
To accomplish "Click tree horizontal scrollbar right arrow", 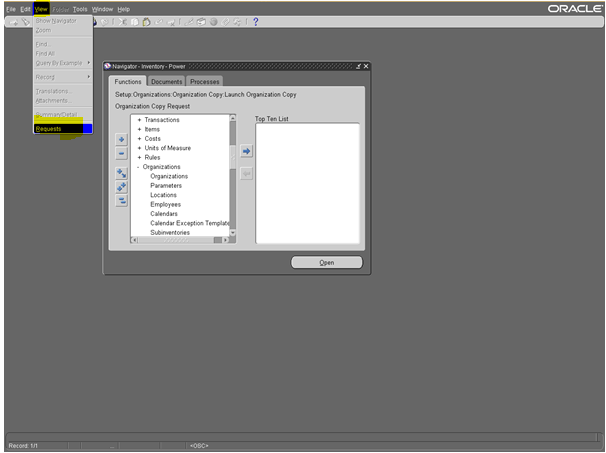I will (226, 240).
